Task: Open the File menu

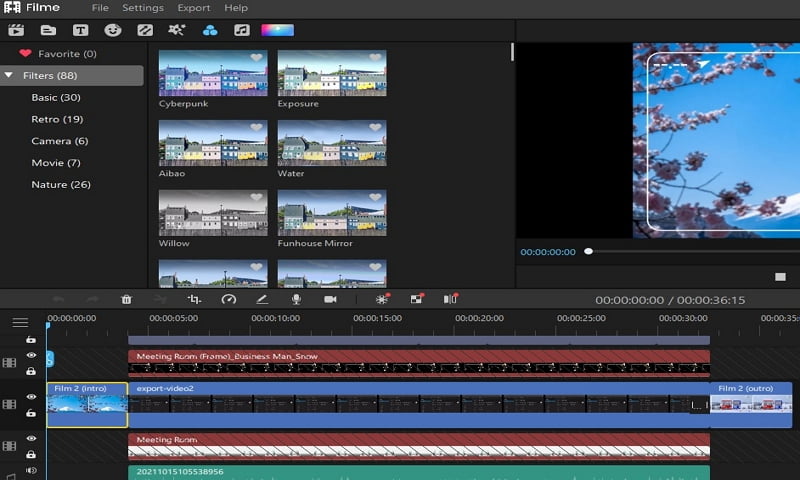Action: click(100, 8)
